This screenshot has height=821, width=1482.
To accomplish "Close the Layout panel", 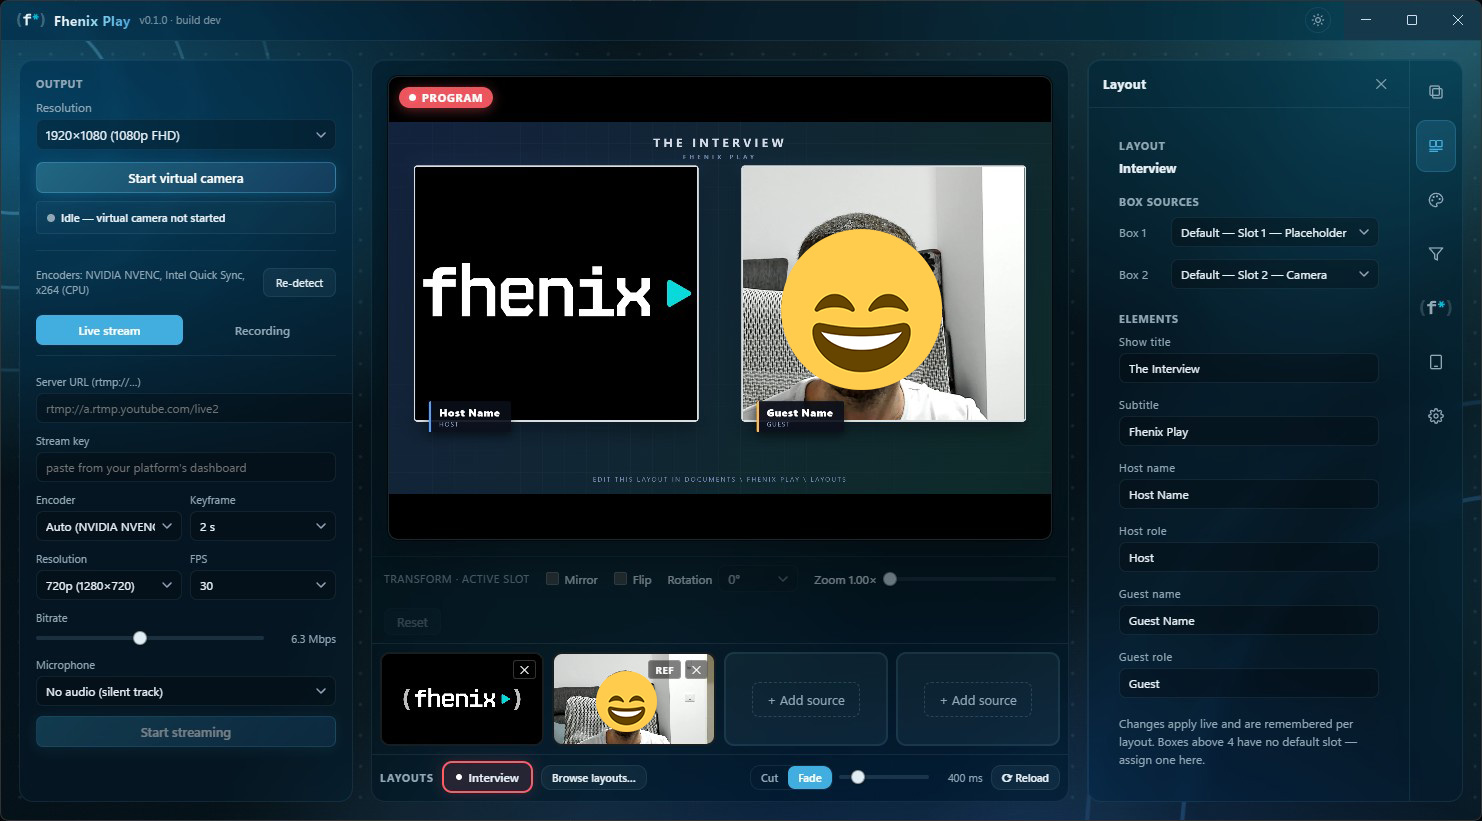I will point(1381,84).
